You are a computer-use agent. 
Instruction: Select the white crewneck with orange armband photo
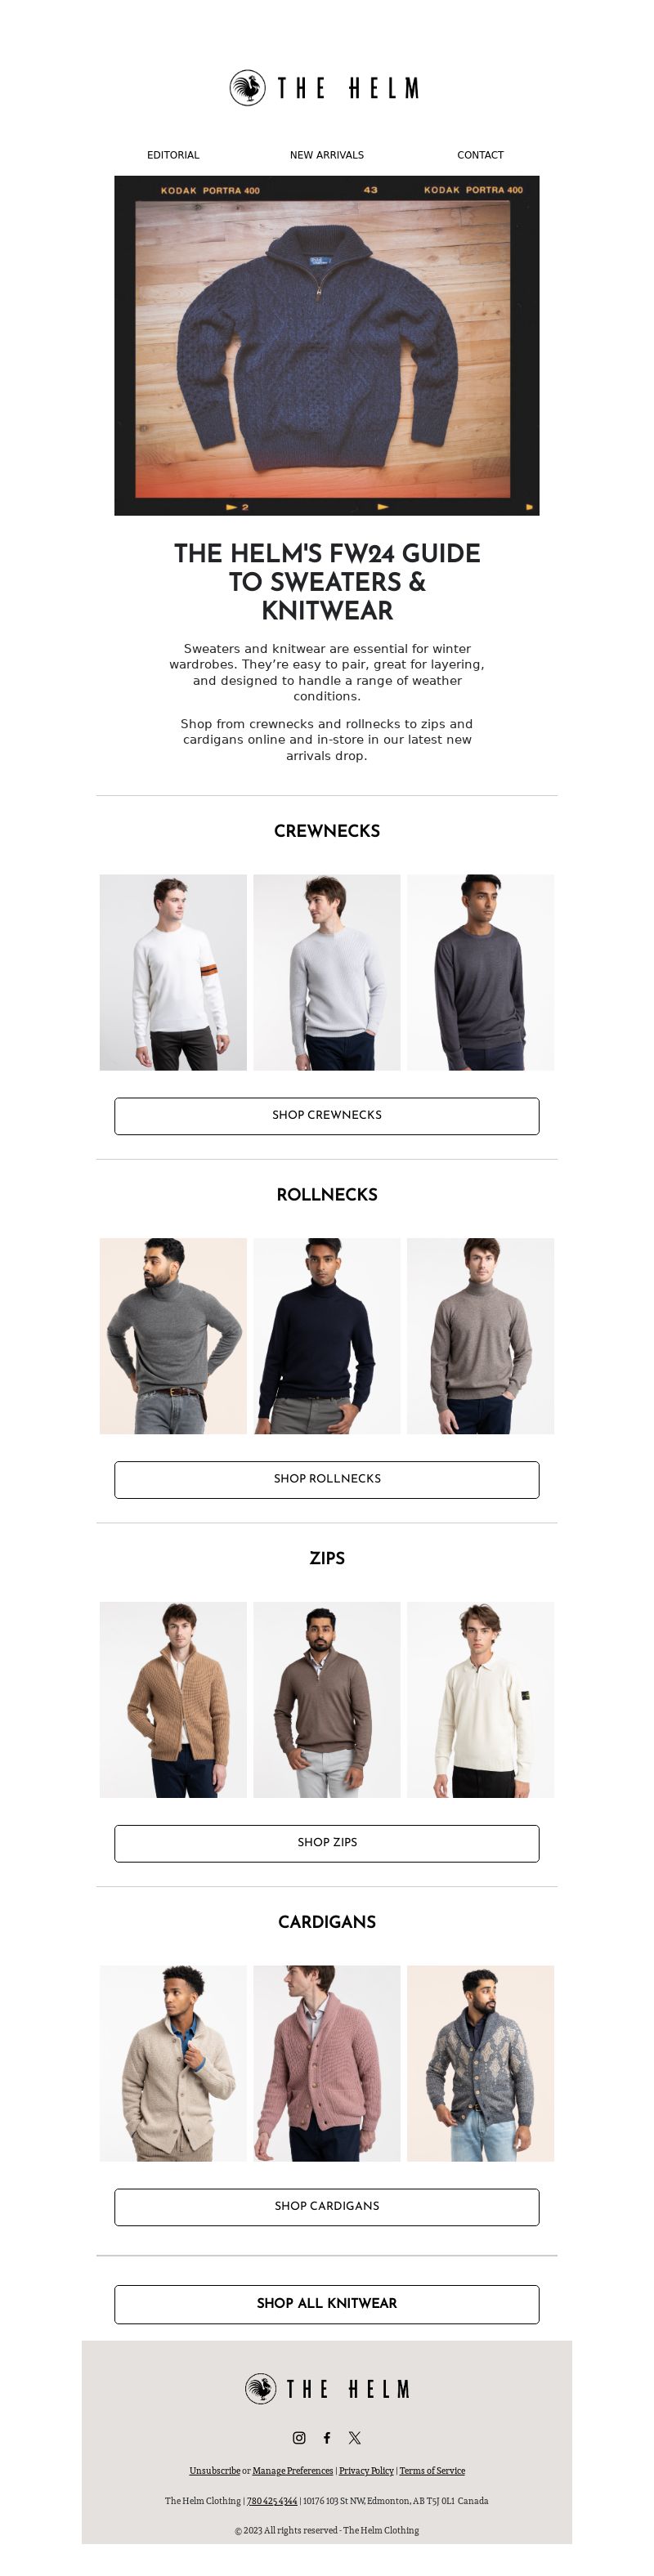coord(173,972)
